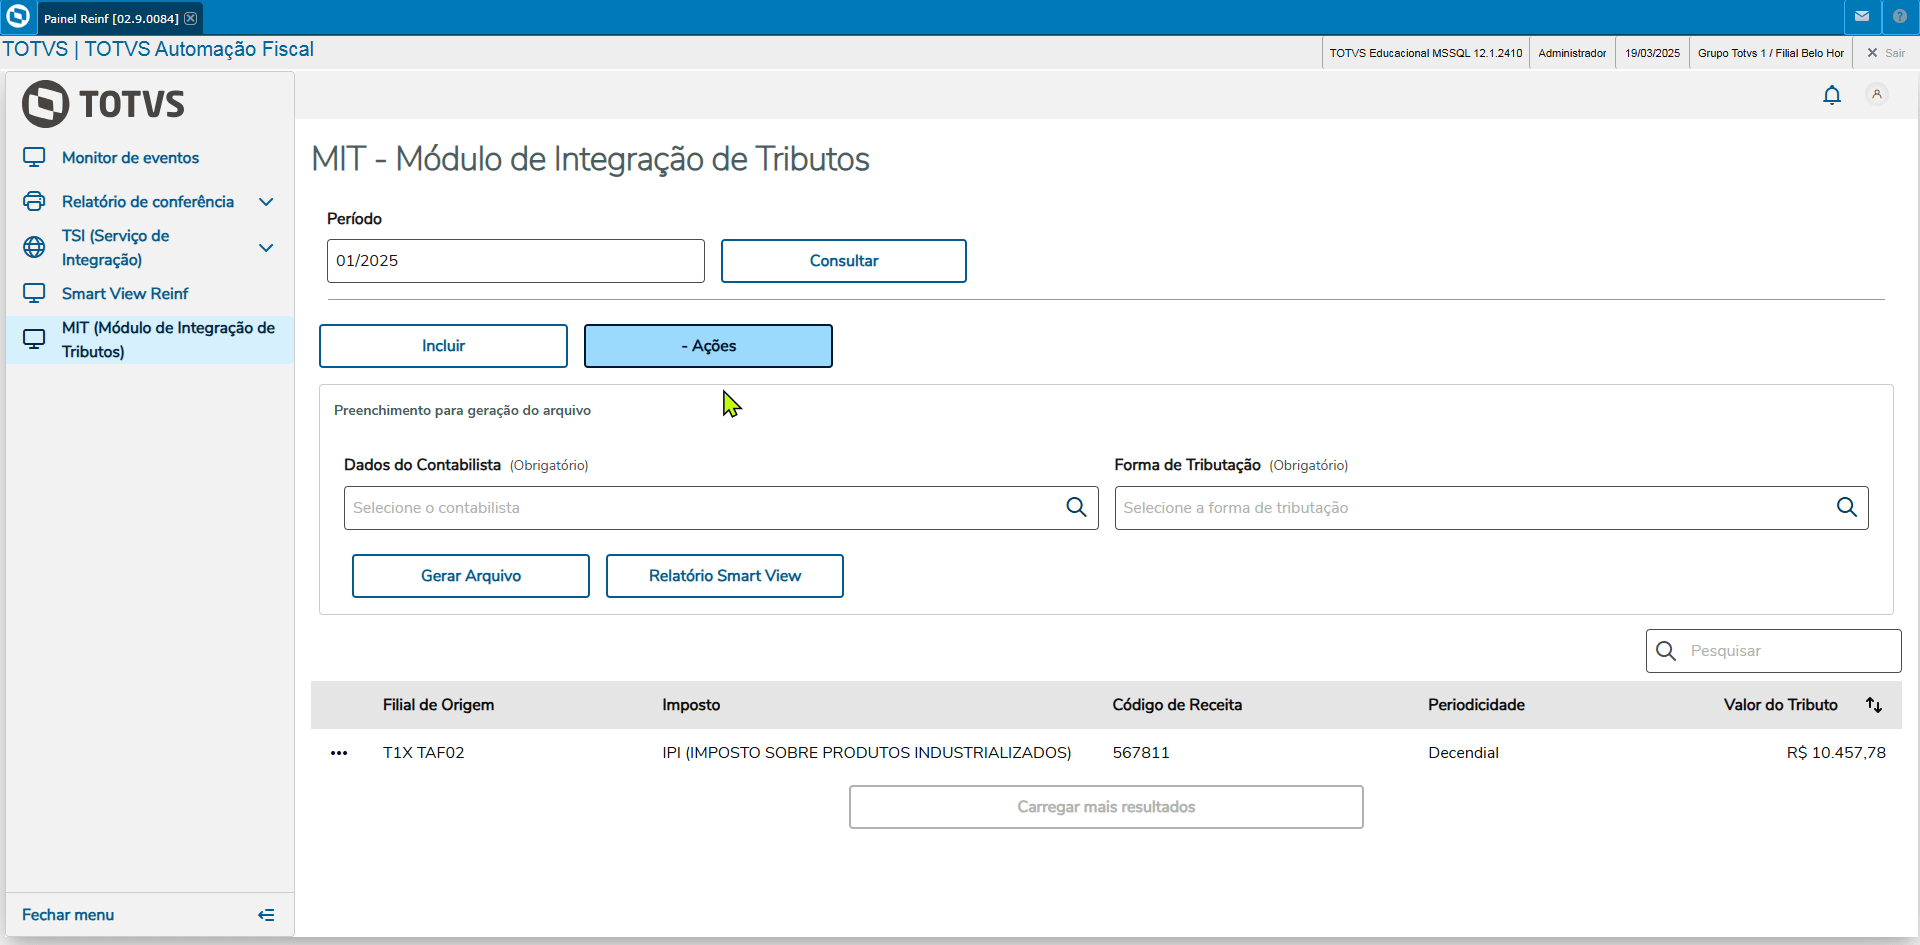Click the Administrador user label
Screen dimensions: 1920x945
click(1572, 53)
